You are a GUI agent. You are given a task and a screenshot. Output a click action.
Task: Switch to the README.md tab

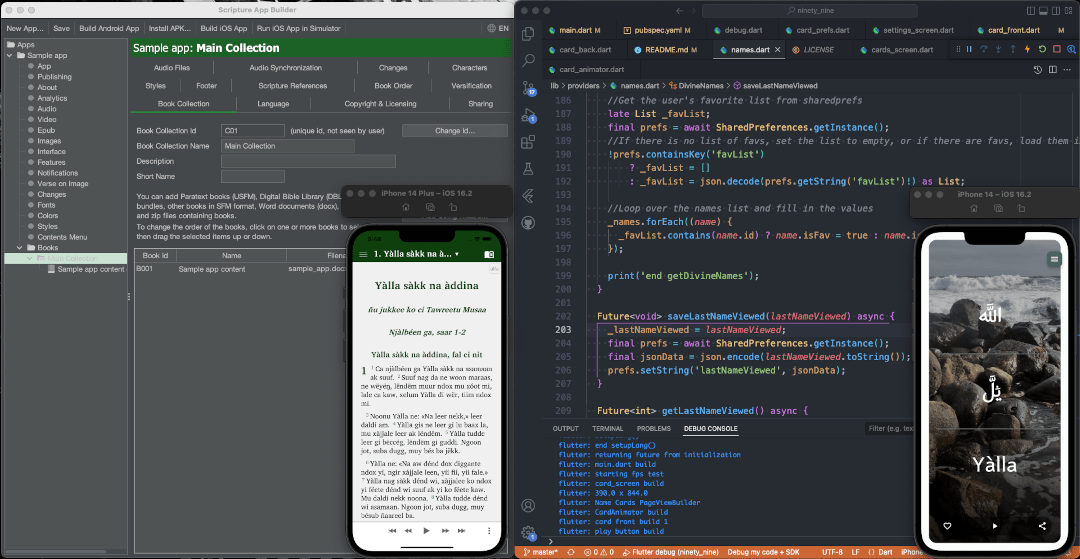pyautogui.click(x=665, y=50)
